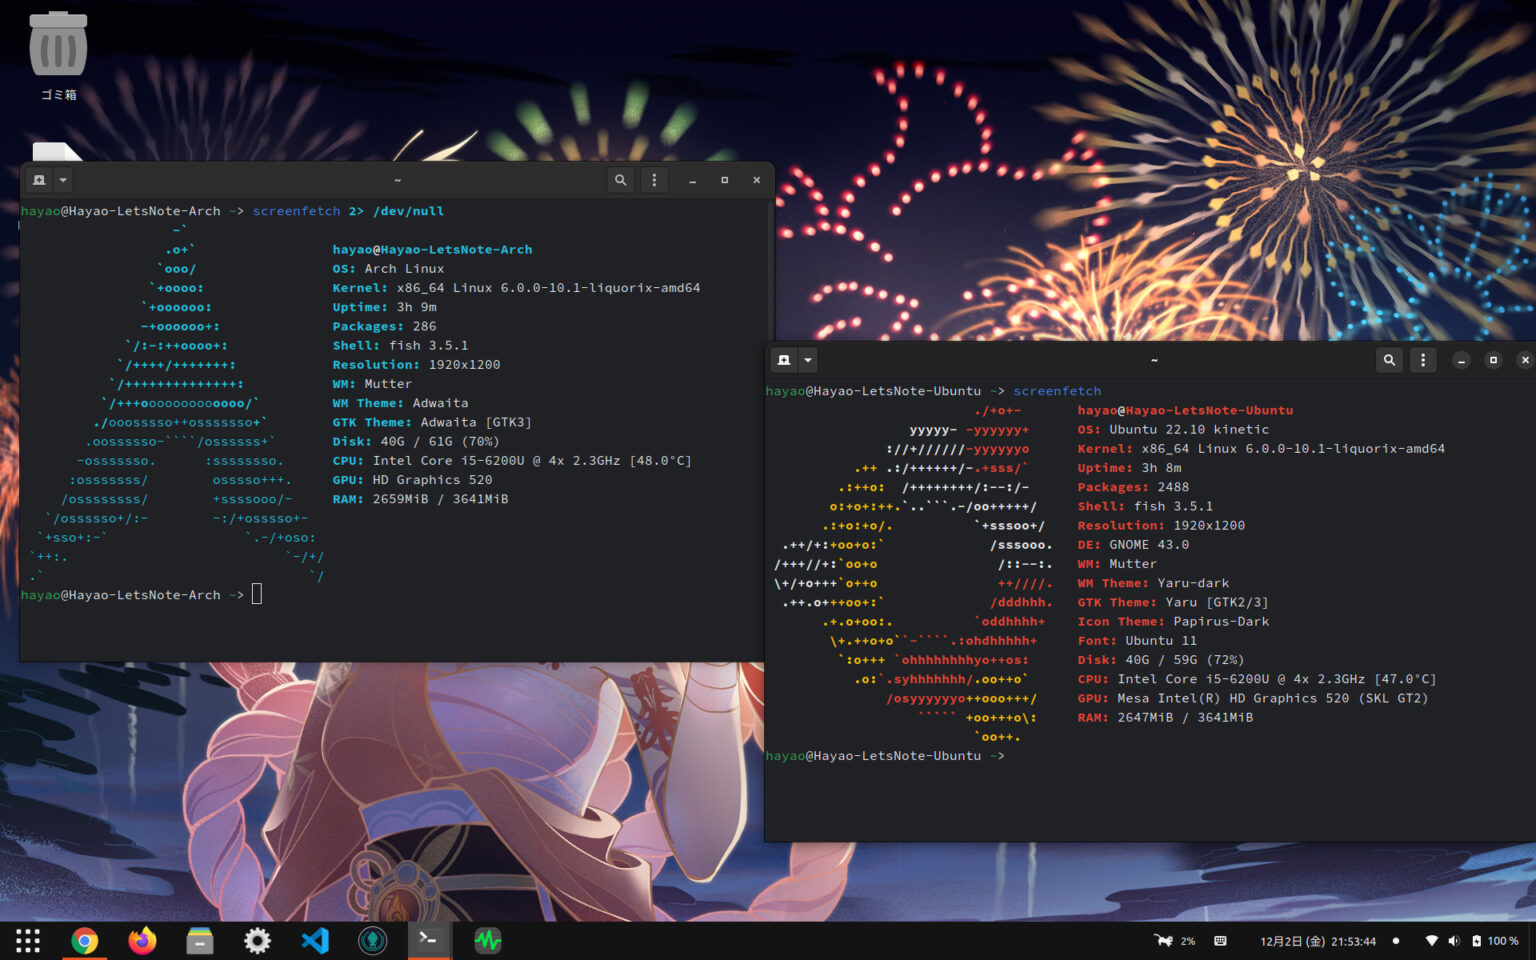
Task: Click the empty prompt line in the Ubuntu terminal
Action: (886, 756)
